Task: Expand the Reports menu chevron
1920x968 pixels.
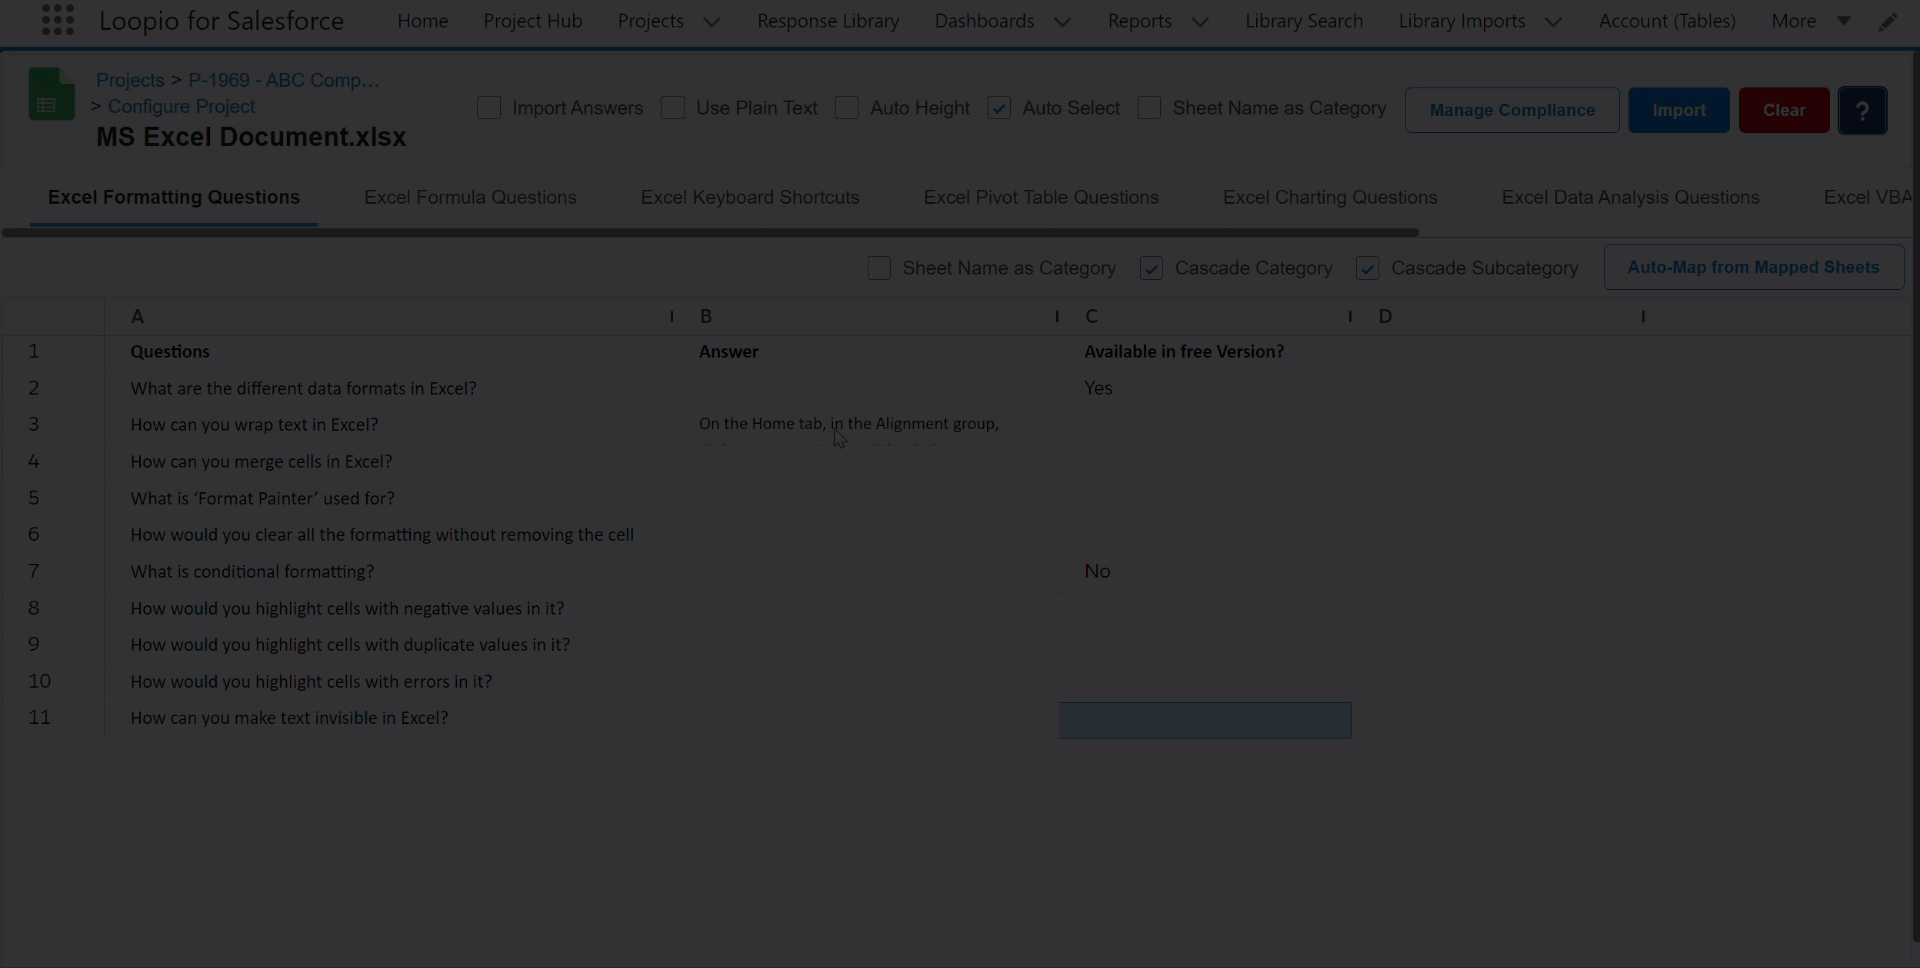Action: pyautogui.click(x=1200, y=22)
